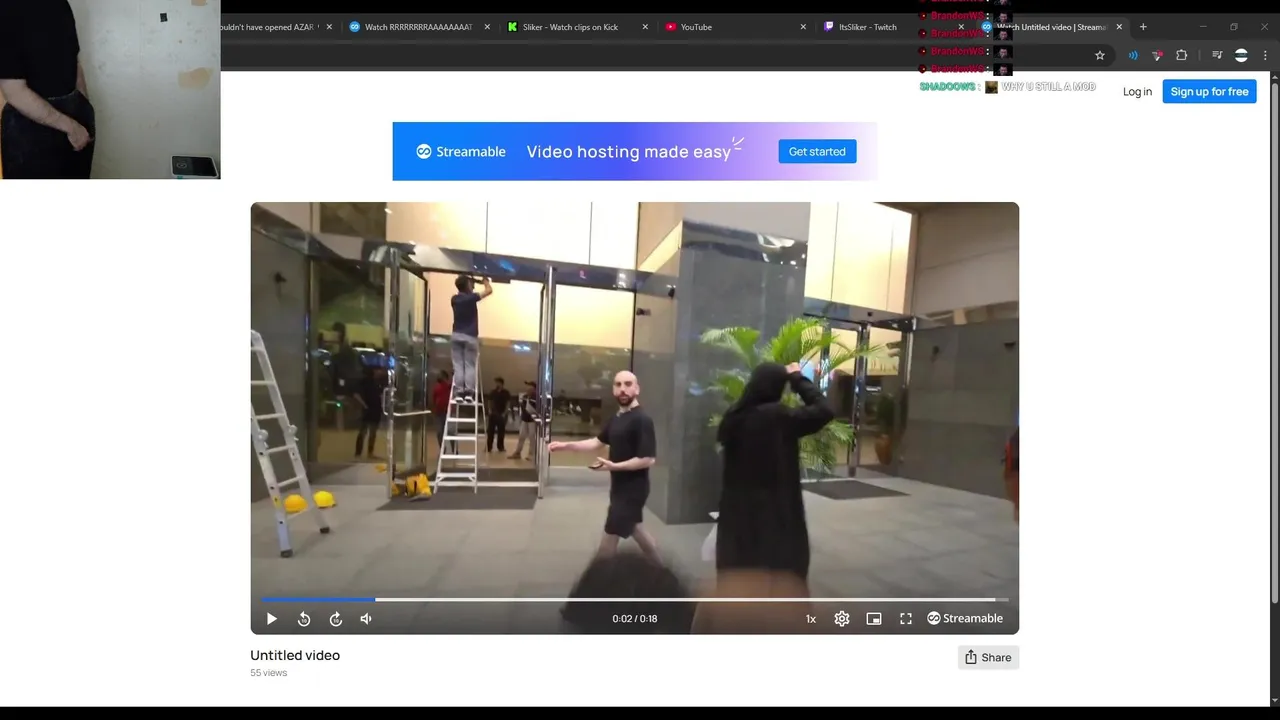Click the Log in link
This screenshot has width=1280, height=720.
tap(1137, 92)
